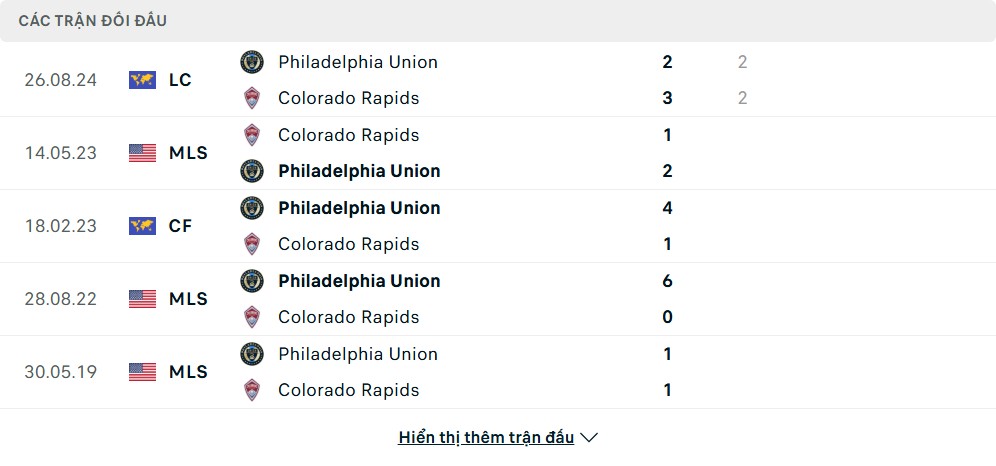Click USA flag icon beside 30.05.19 MLS
This screenshot has width=996, height=466.
coord(143,372)
